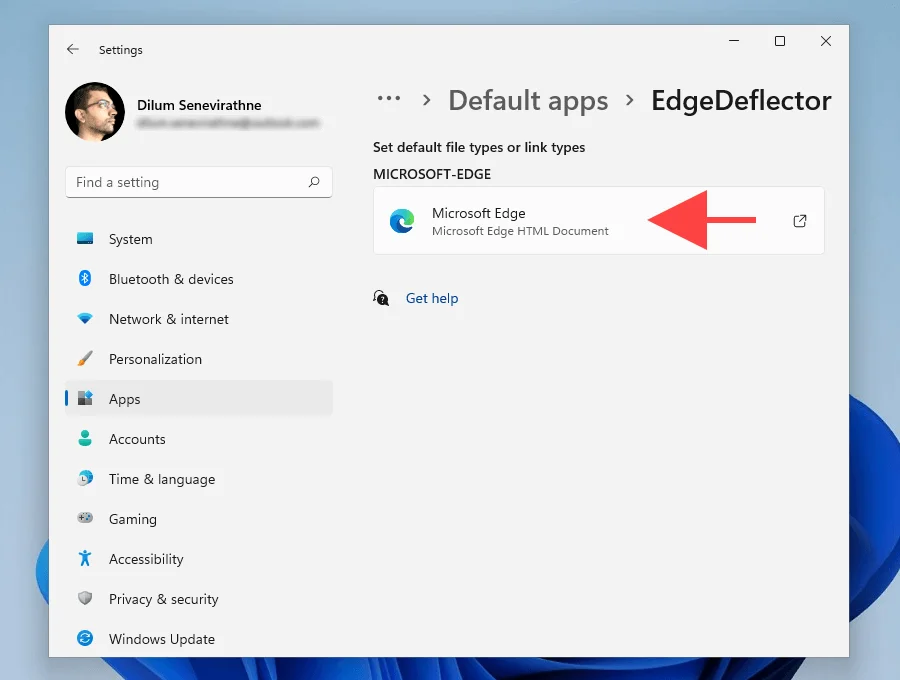
Task: Click the Microsoft Edge default app card
Action: click(x=599, y=220)
